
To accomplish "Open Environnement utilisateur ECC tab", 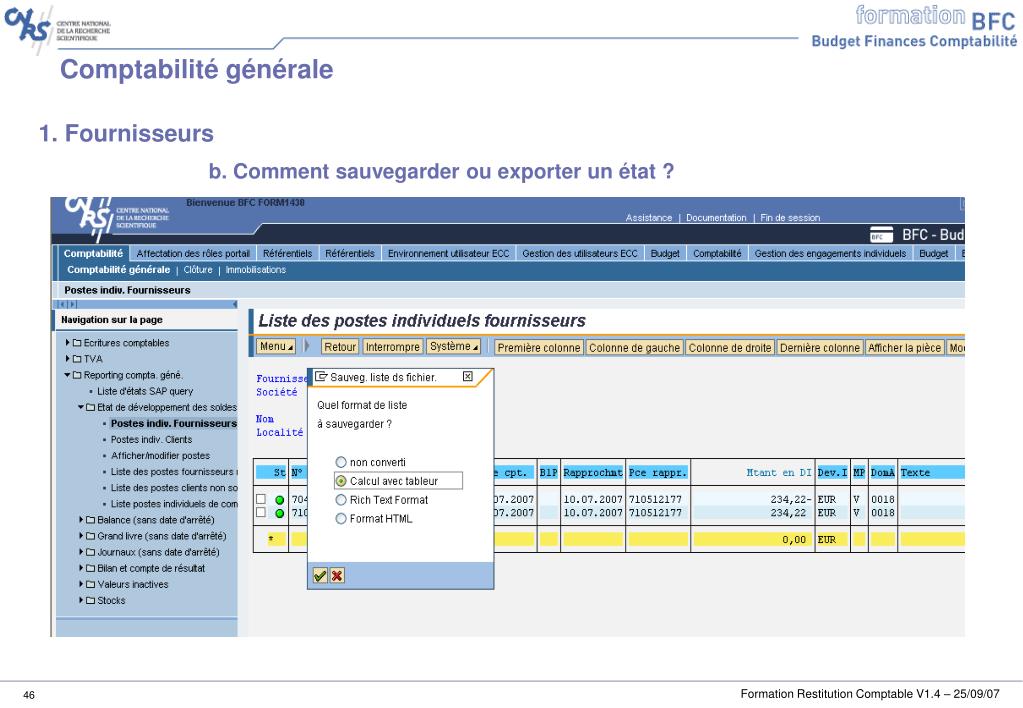I will pyautogui.click(x=448, y=254).
